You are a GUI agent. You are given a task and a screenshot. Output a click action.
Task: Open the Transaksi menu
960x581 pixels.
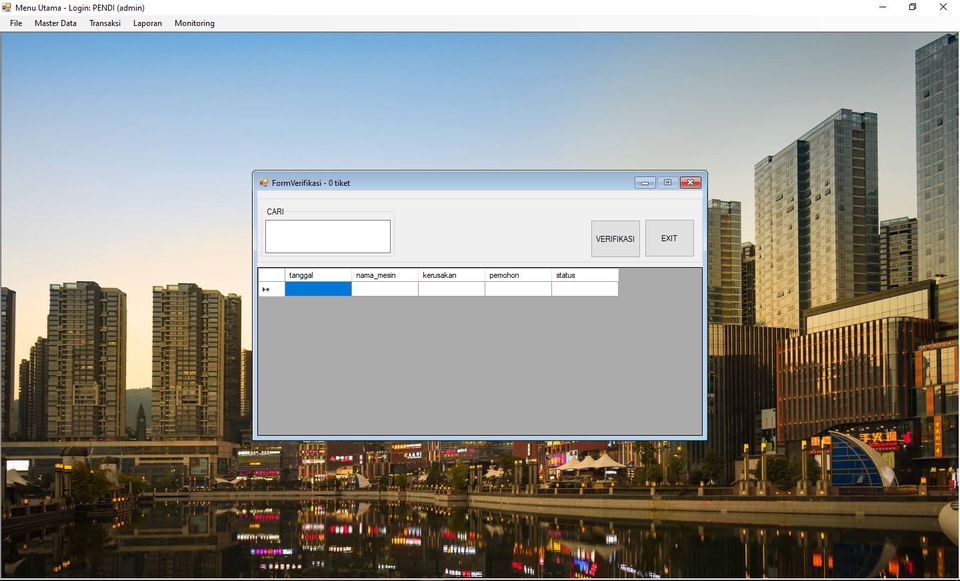tap(104, 23)
